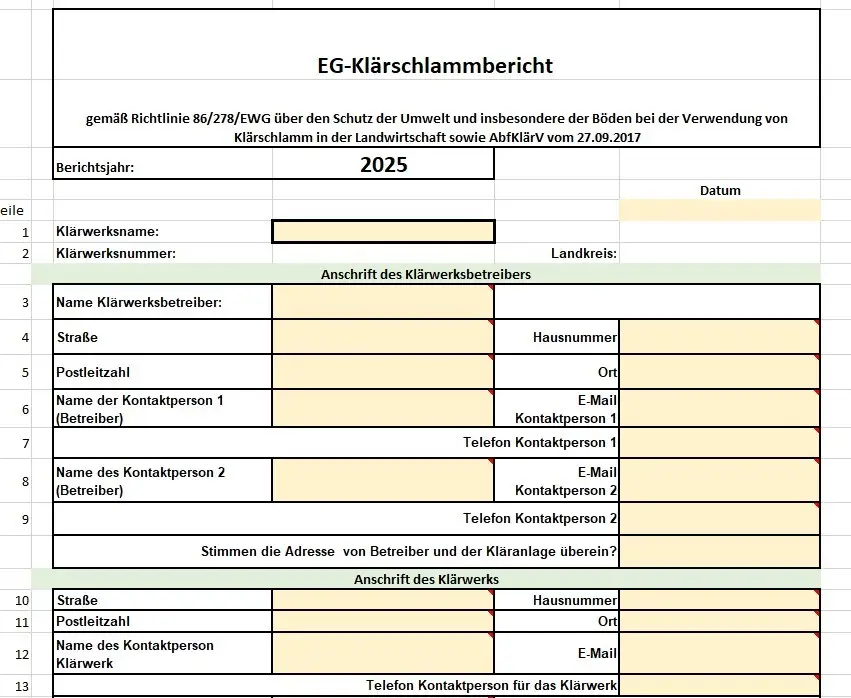851x698 pixels.
Task: Click the Name Klärwerksbetreiber input field
Action: point(383,302)
